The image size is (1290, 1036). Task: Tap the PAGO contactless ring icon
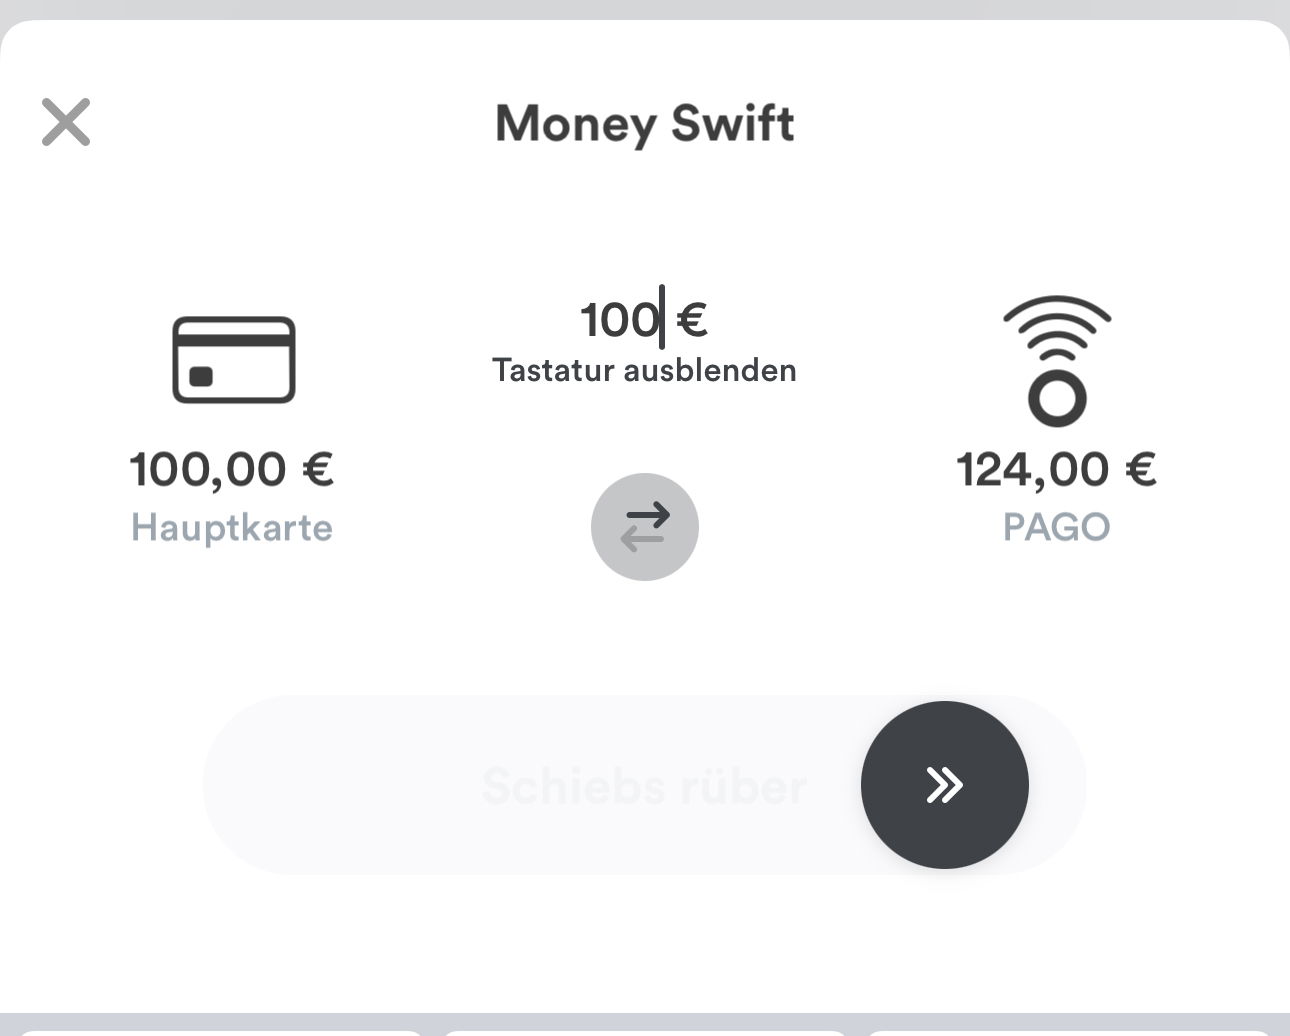1057,361
